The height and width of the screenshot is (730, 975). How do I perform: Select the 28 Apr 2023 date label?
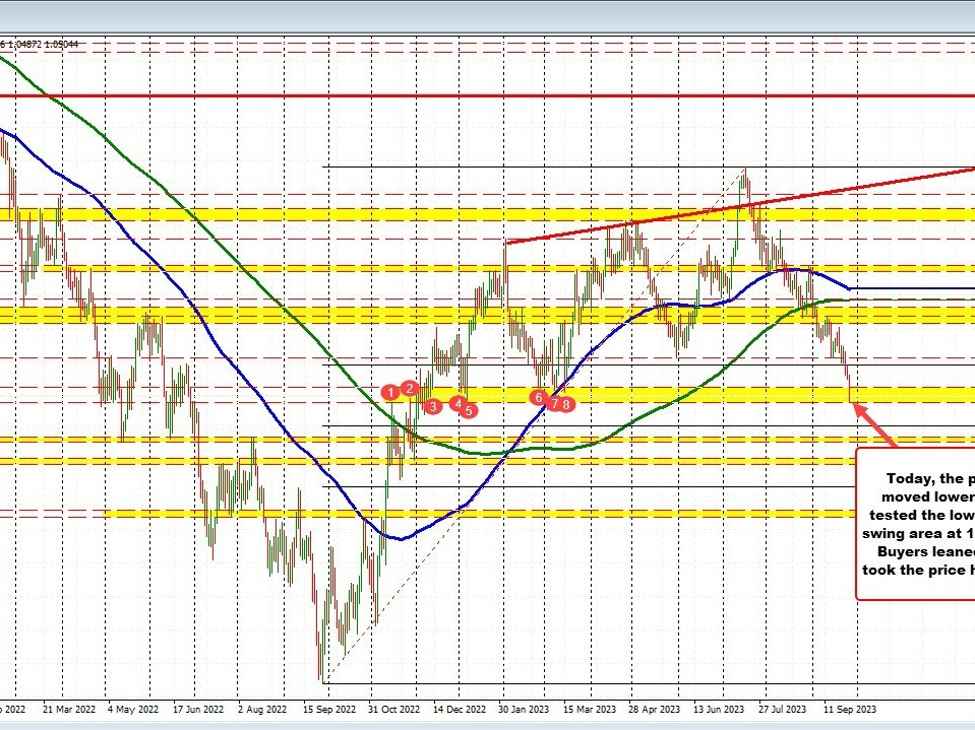tap(651, 709)
